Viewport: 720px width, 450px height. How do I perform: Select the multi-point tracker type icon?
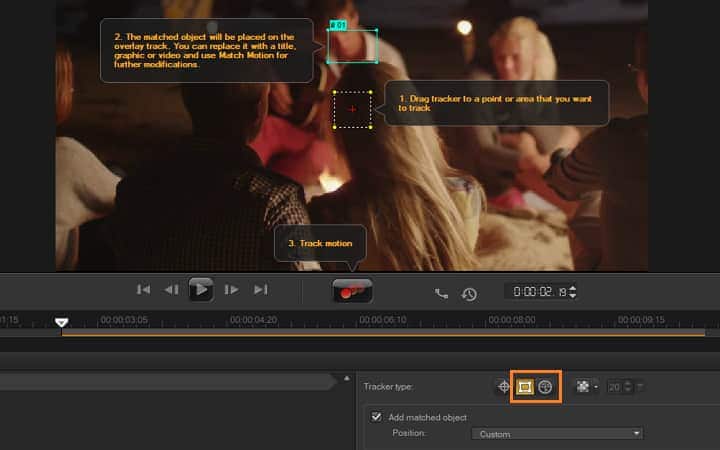pos(545,386)
